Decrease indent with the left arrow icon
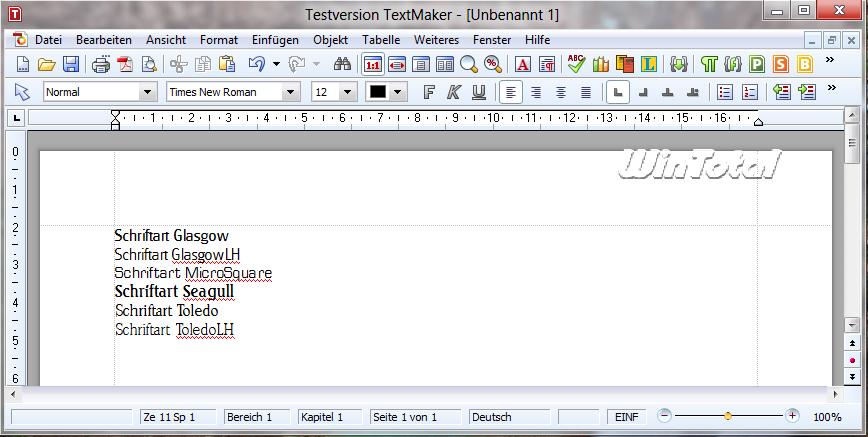 pos(782,92)
